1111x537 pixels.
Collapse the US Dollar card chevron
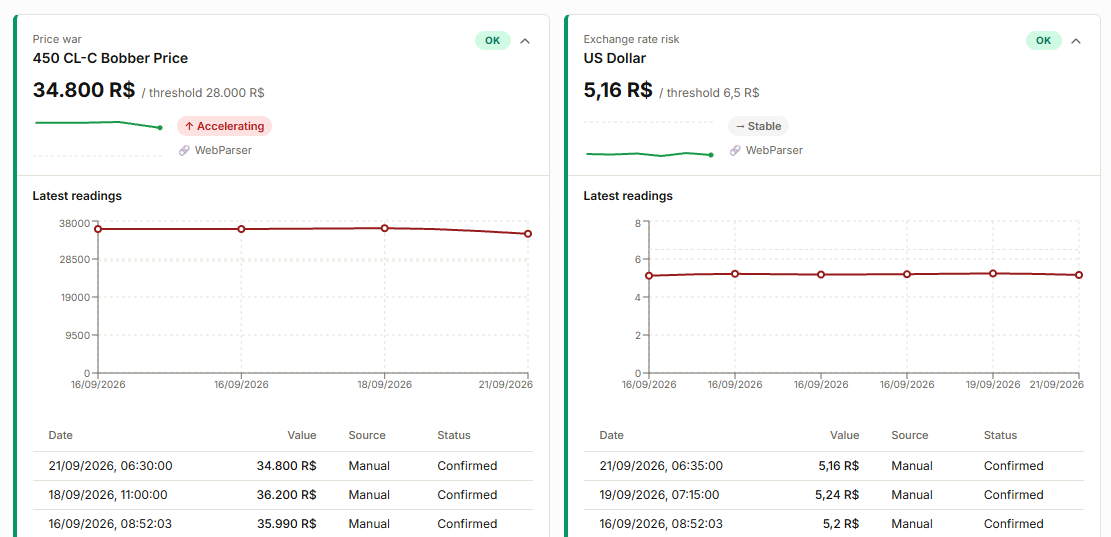click(x=1076, y=41)
